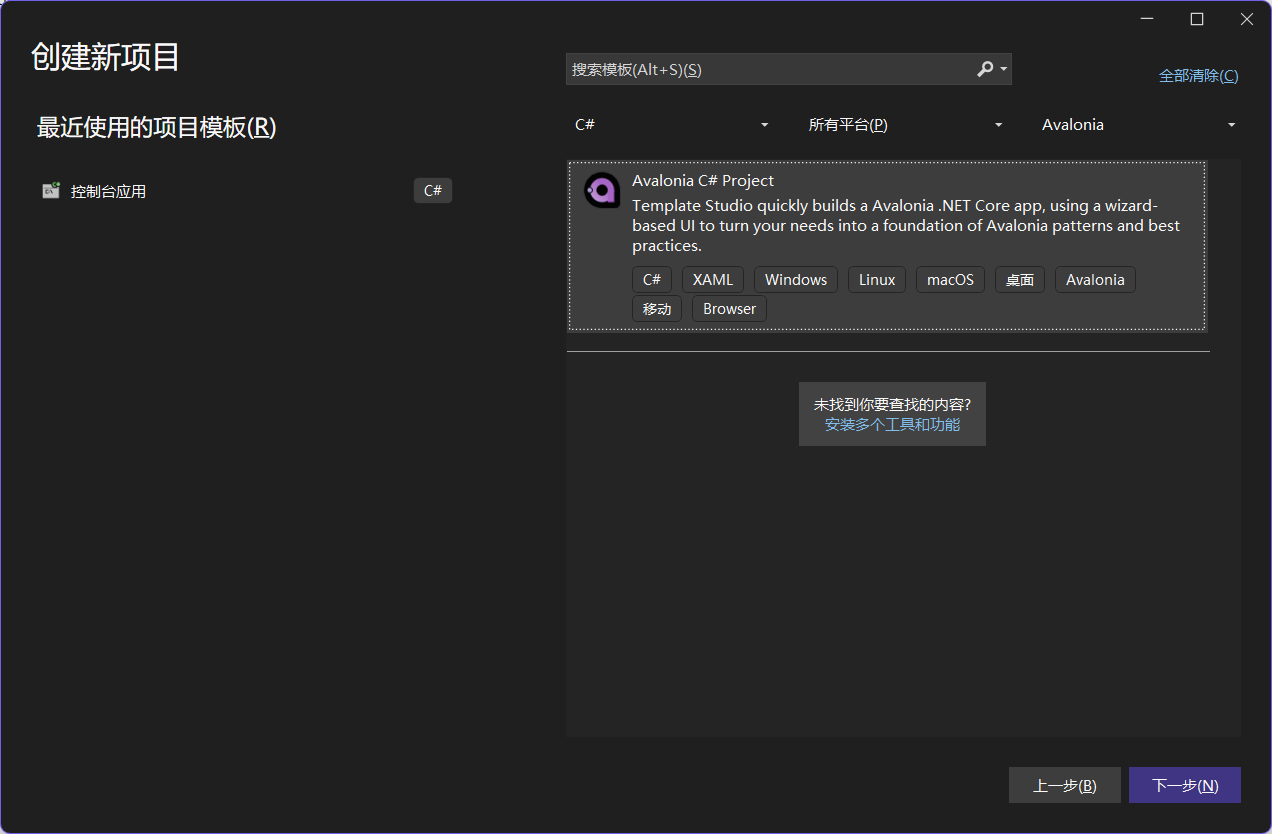Select the 控制台应用 recent template
The width and height of the screenshot is (1272, 834).
[248, 191]
